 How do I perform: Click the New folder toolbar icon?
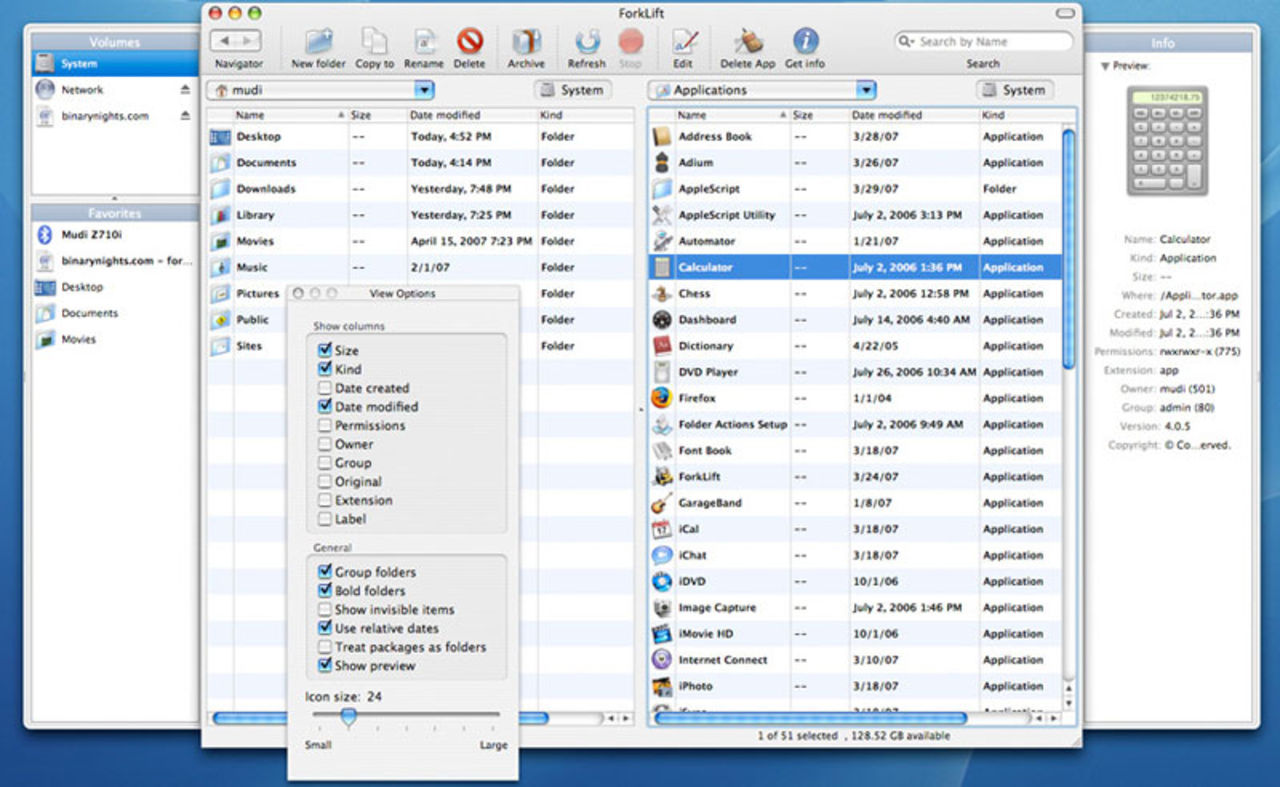pyautogui.click(x=317, y=43)
